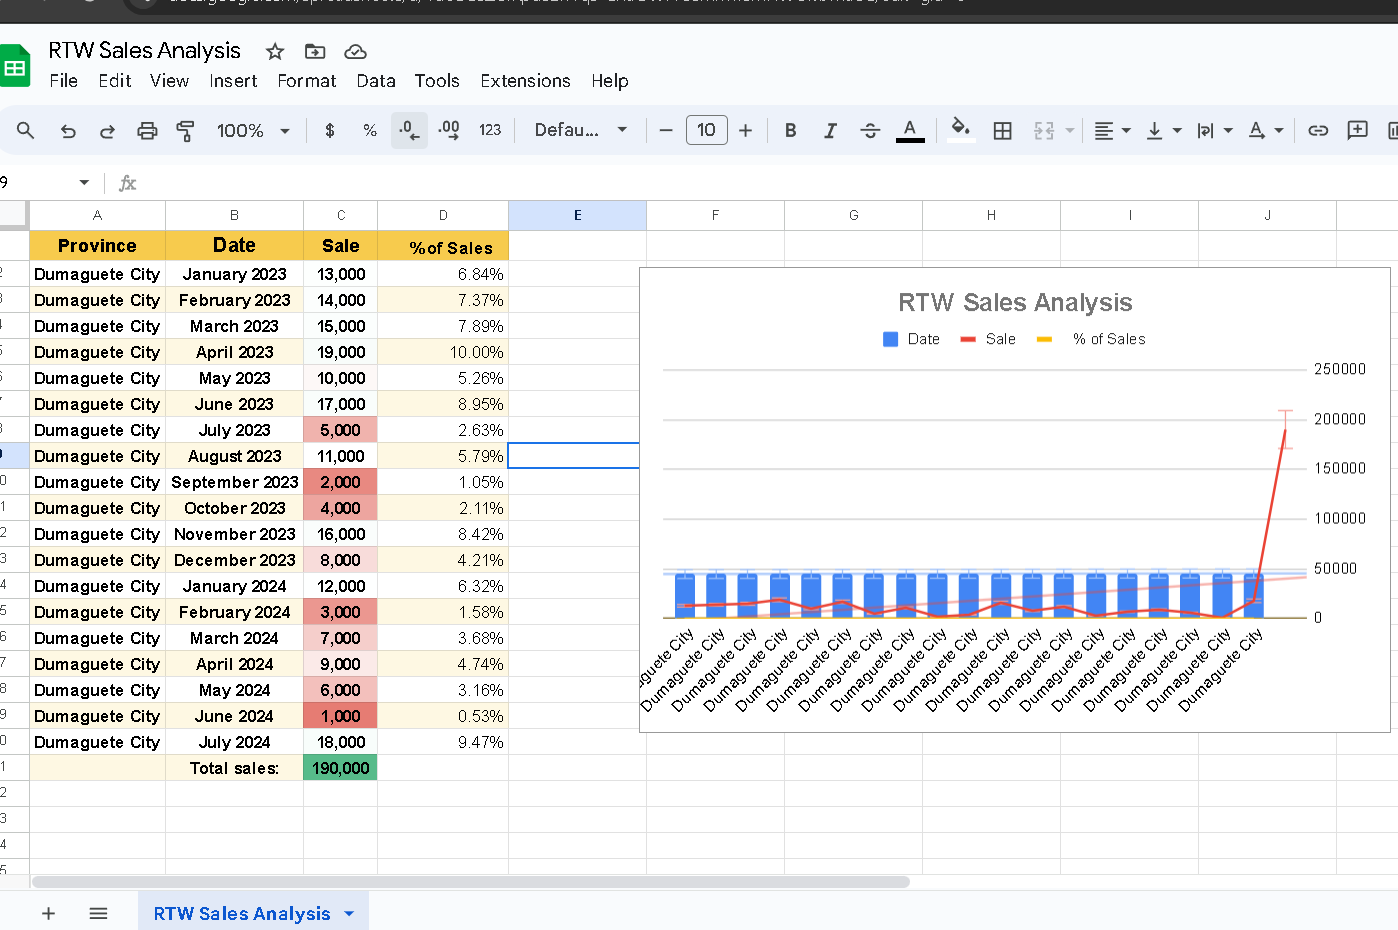Select the Total sales 190,000 cell
Viewport: 1398px width, 930px height.
point(340,768)
